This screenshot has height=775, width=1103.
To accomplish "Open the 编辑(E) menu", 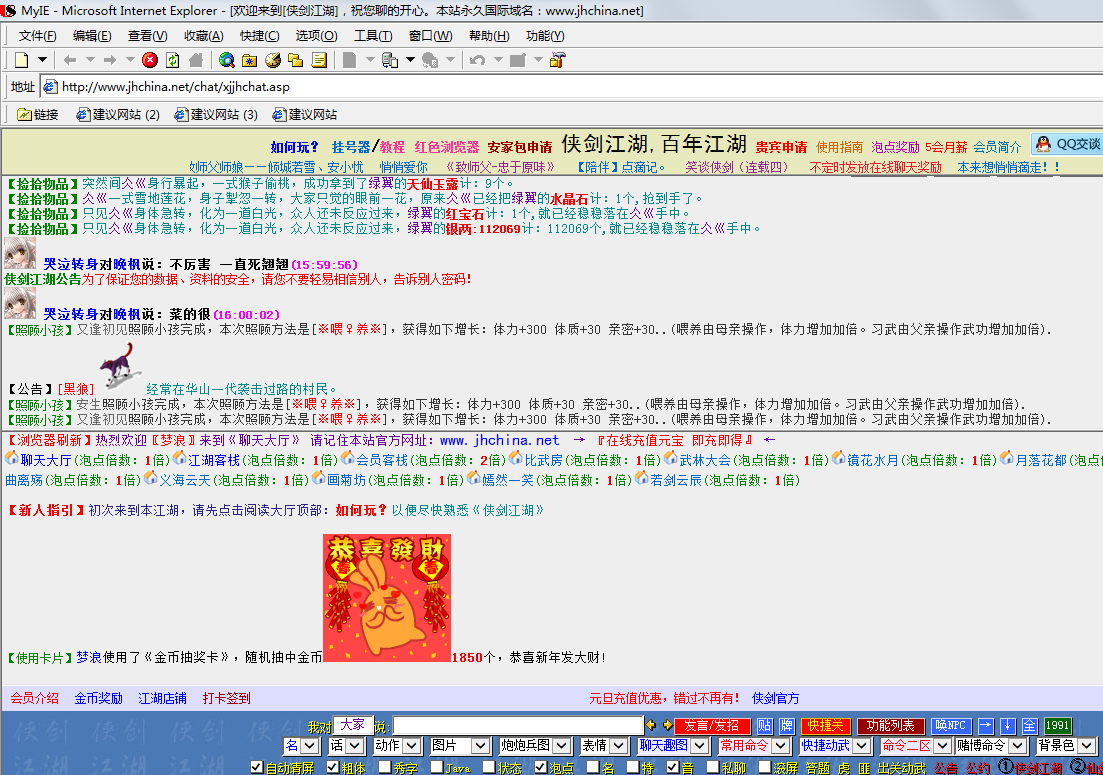I will 92,36.
